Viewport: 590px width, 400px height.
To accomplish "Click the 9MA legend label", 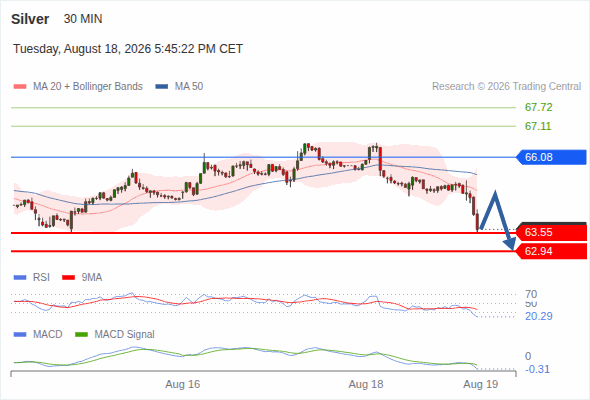I will click(x=92, y=278).
